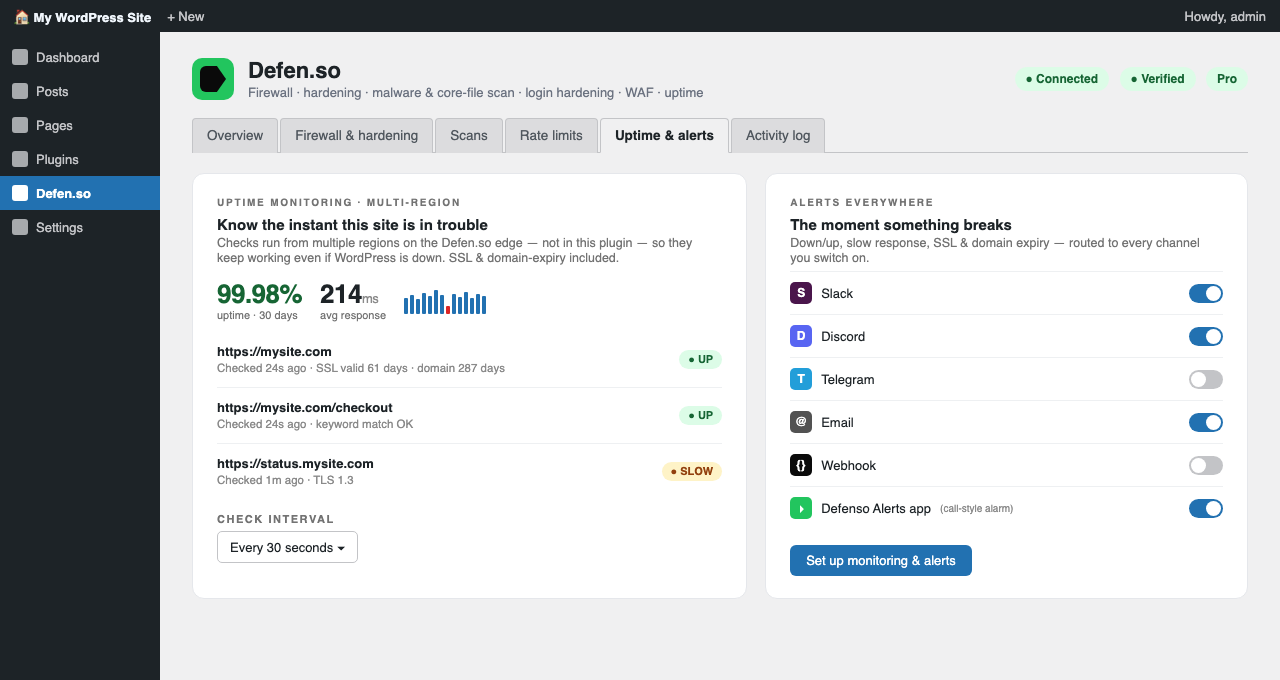Screen dimensions: 1280x680
Task: Click UP badge for https://mysite.com/checkout
Action: coord(700,415)
